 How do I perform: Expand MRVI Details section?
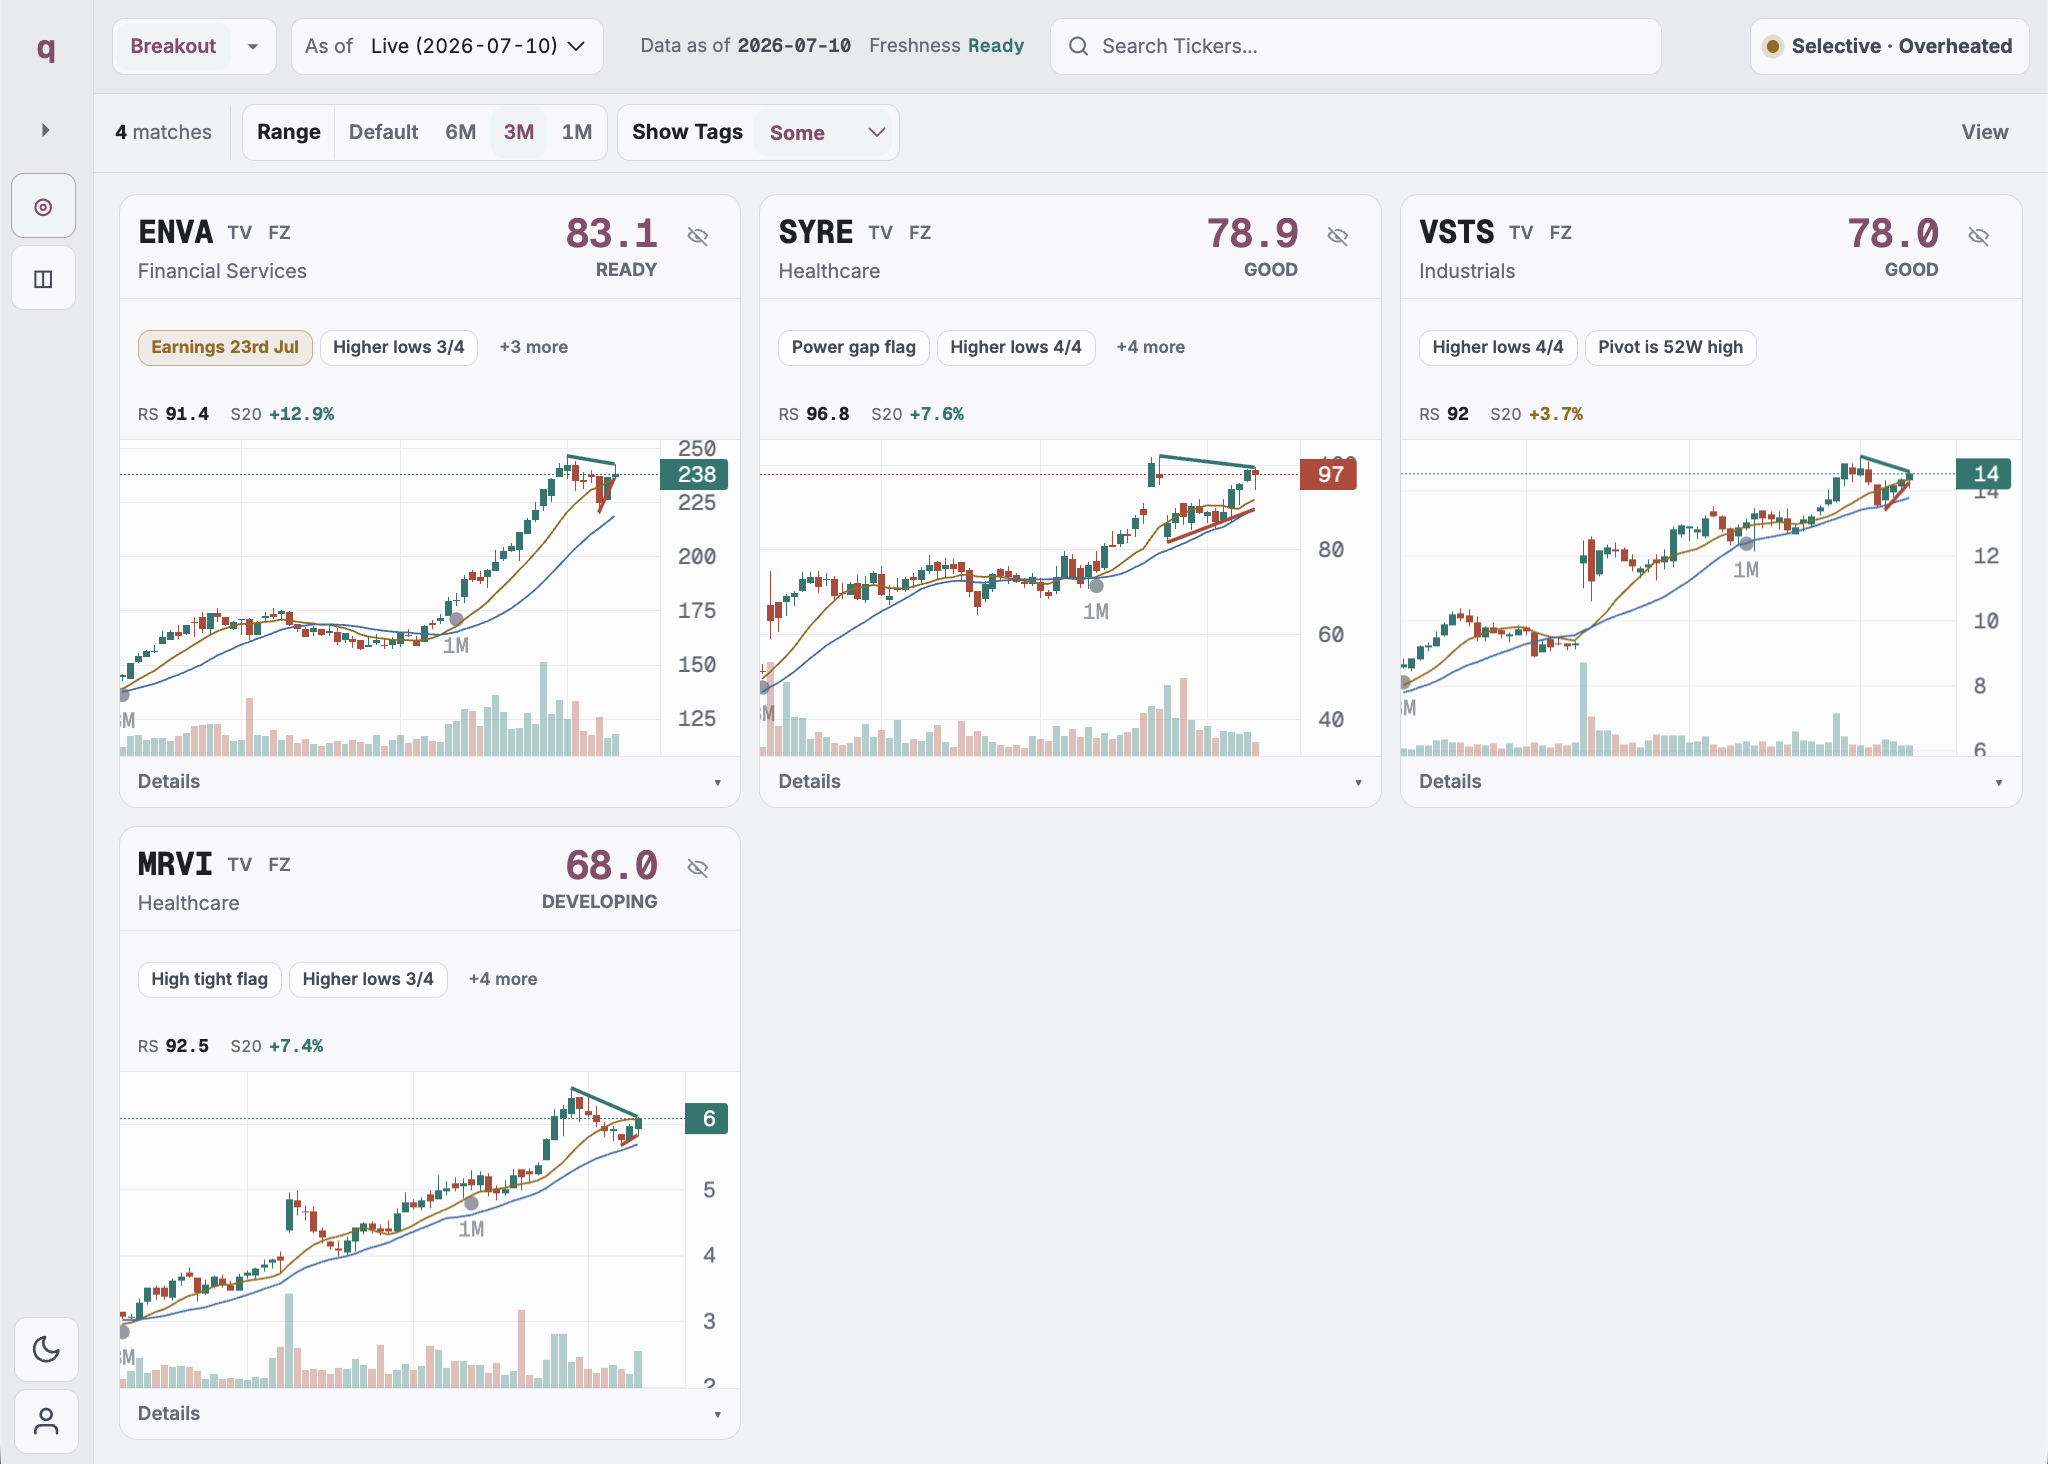click(429, 1414)
